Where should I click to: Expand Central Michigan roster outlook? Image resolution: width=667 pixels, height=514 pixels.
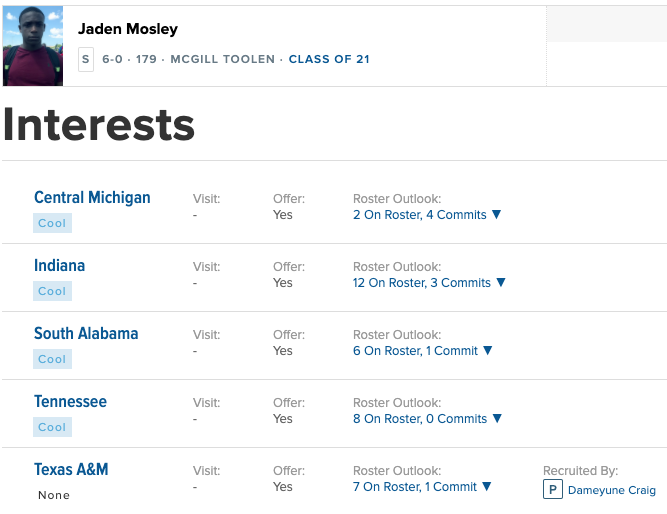click(x=427, y=215)
